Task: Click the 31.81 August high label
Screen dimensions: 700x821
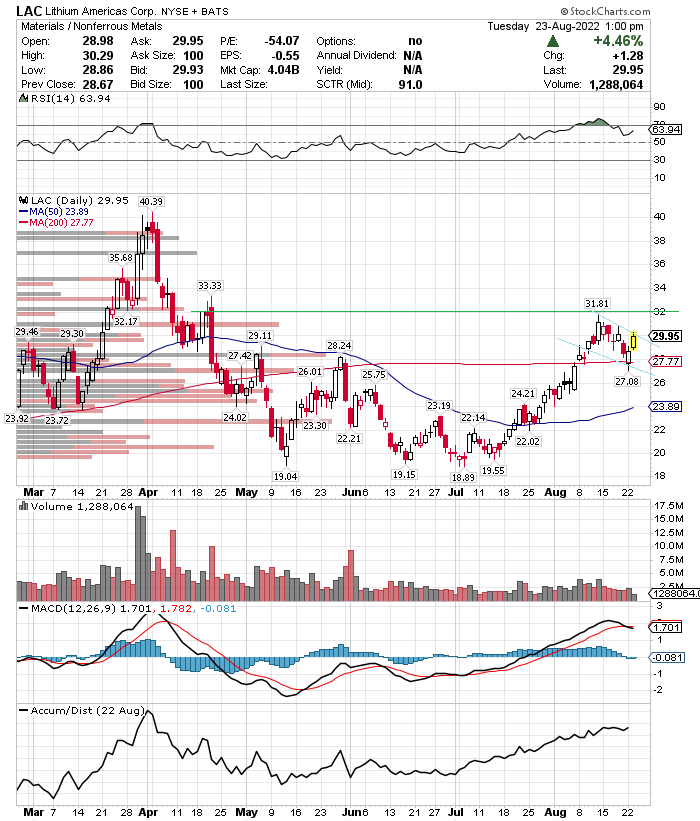Action: coord(597,304)
